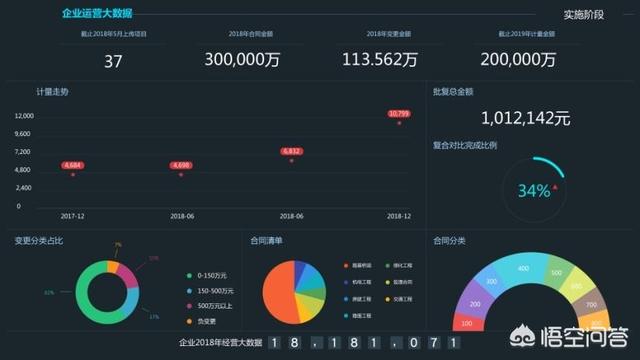Toggle the green pie legend dot
This screenshot has height=360, width=640.
pos(387,266)
